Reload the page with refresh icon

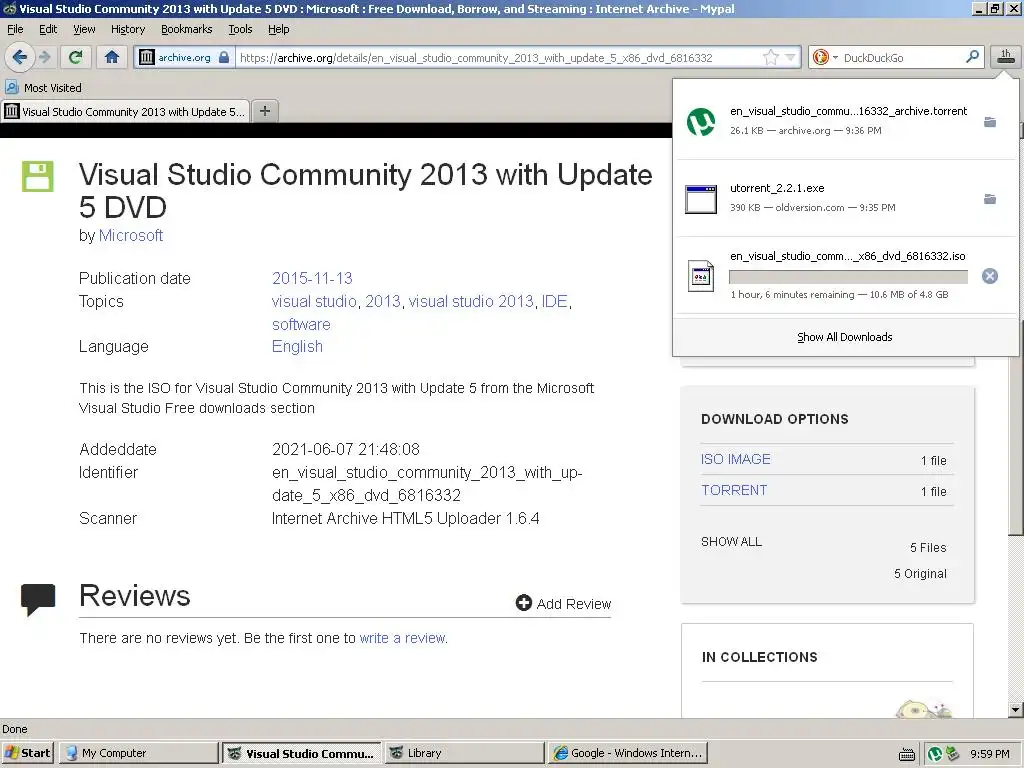tap(76, 57)
